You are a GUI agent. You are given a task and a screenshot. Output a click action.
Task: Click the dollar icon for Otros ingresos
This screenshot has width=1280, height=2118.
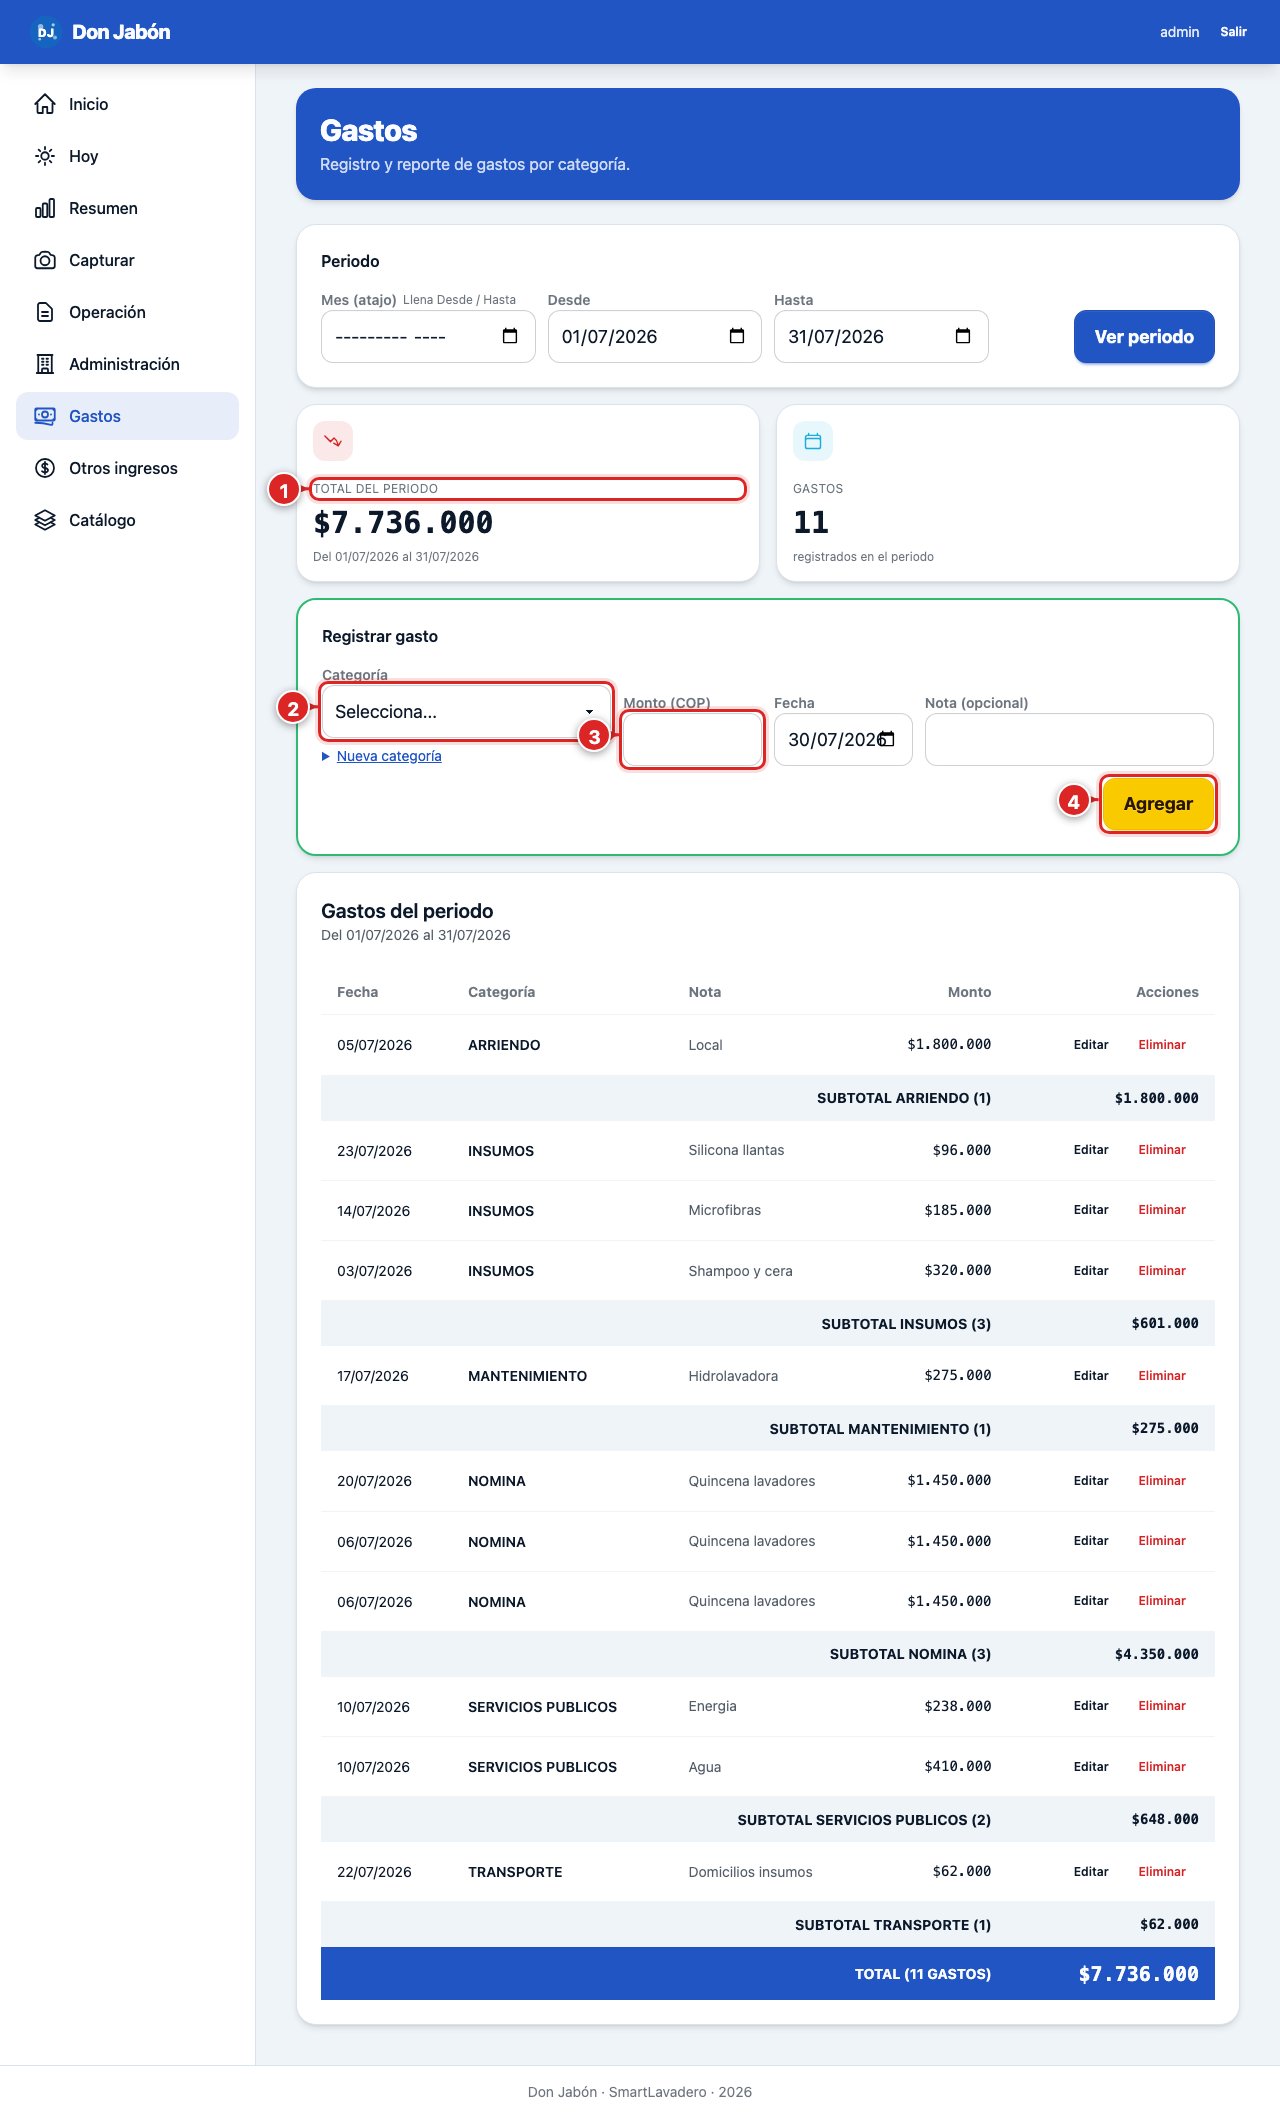(45, 468)
